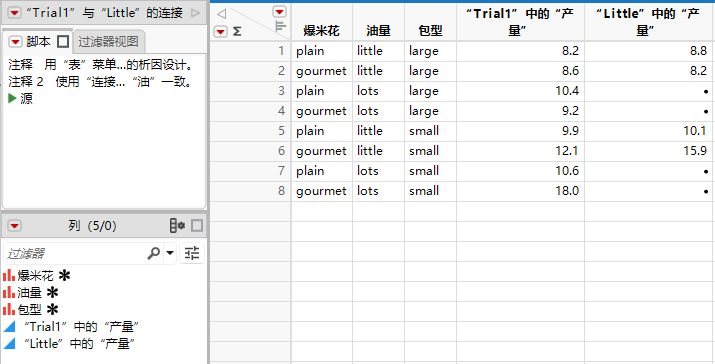The width and height of the screenshot is (715, 364).
Task: Select row number 4
Action: coord(250,111)
